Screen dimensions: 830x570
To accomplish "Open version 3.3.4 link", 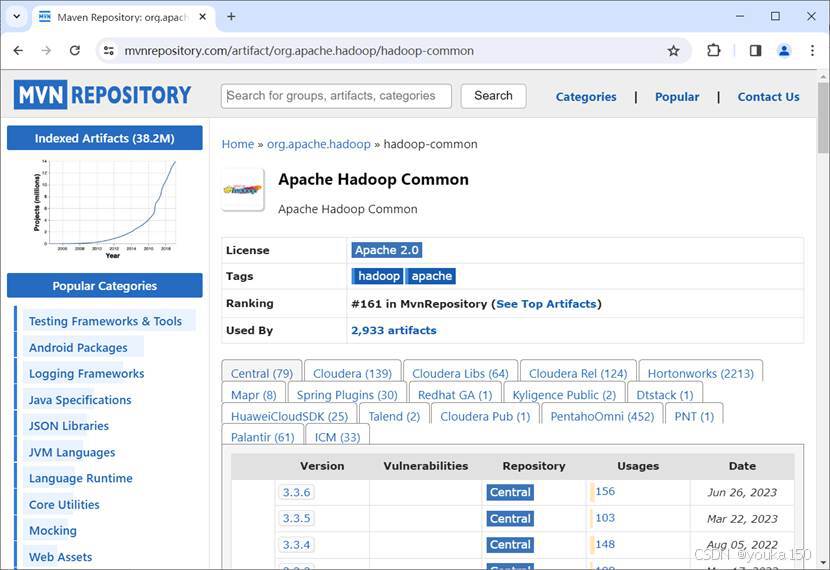I will point(296,545).
